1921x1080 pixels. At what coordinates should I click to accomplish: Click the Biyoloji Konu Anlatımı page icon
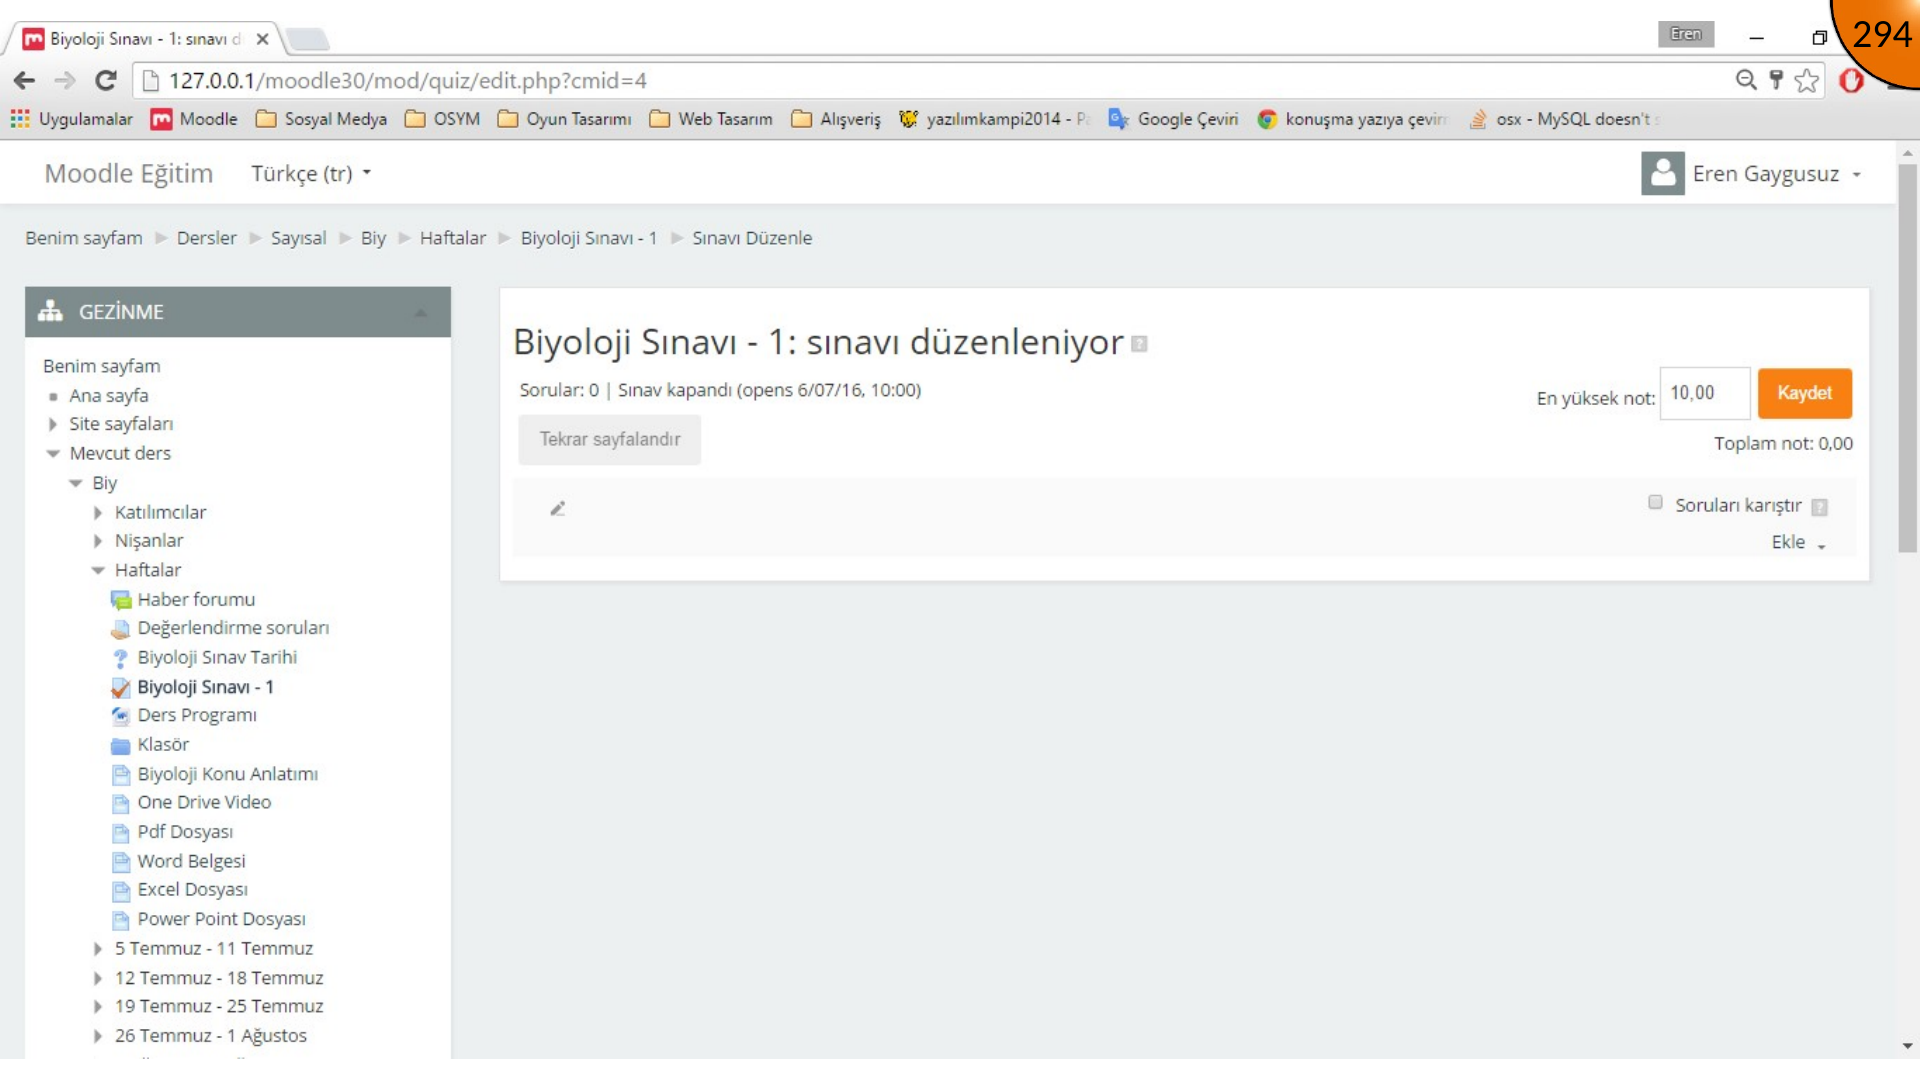[121, 775]
